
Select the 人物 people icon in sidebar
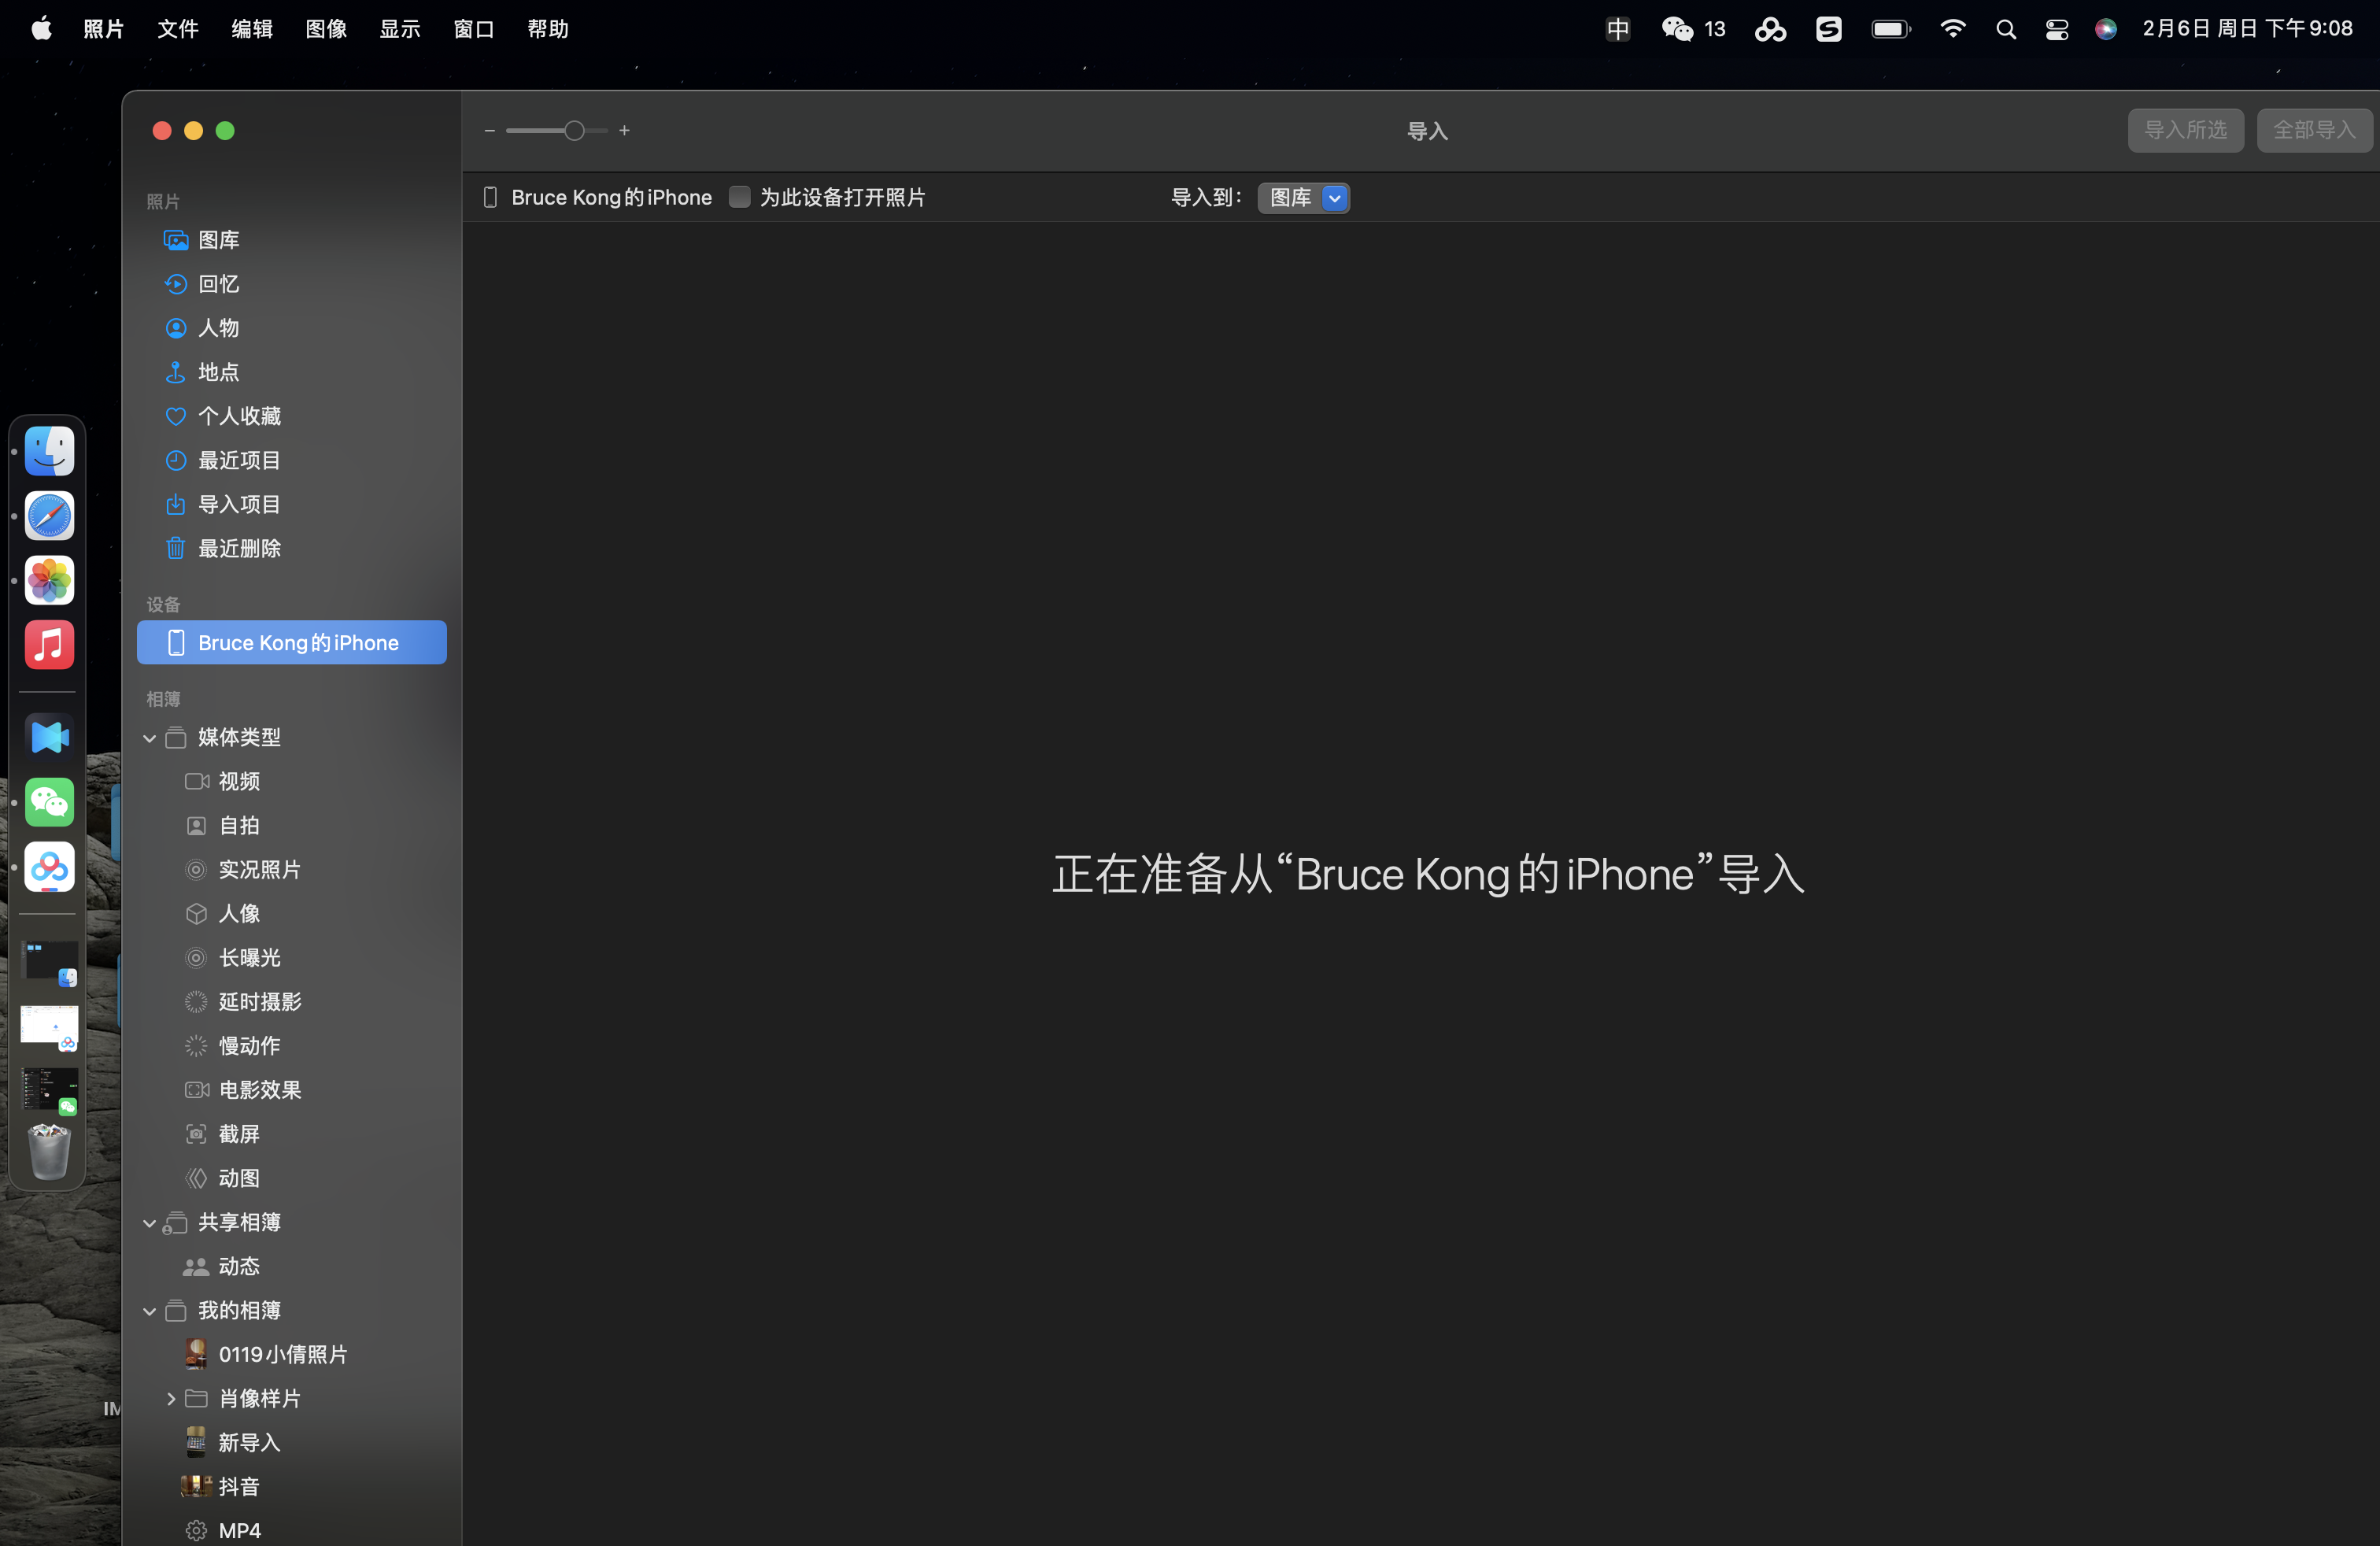pyautogui.click(x=176, y=328)
